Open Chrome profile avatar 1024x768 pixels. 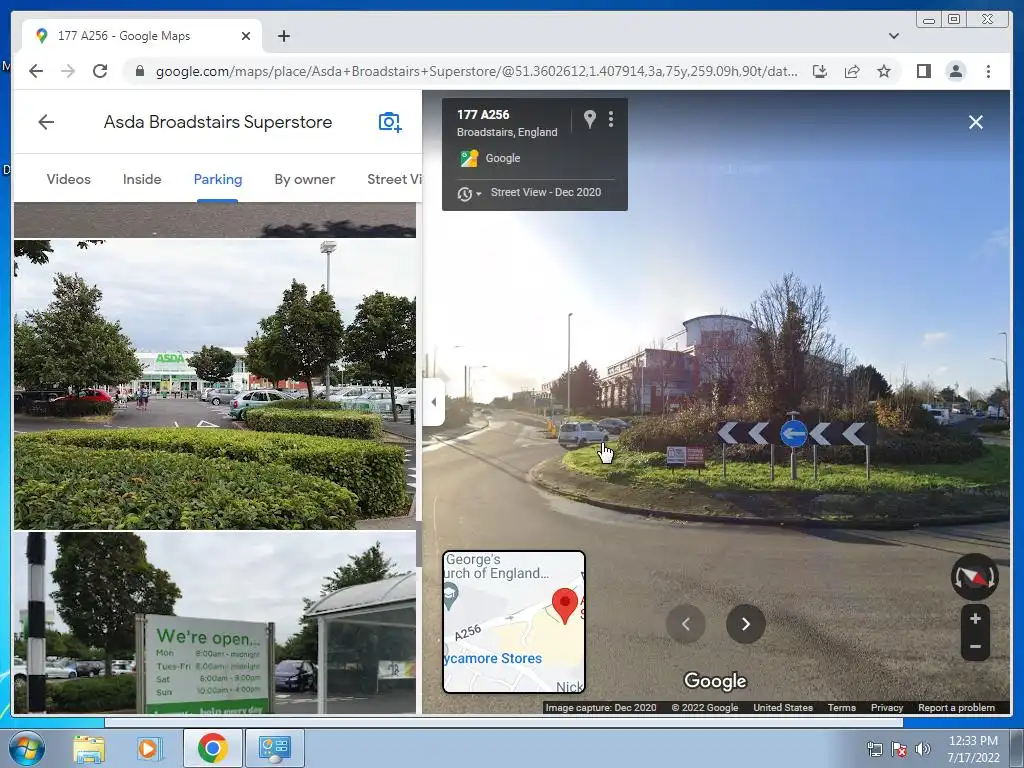[x=955, y=71]
